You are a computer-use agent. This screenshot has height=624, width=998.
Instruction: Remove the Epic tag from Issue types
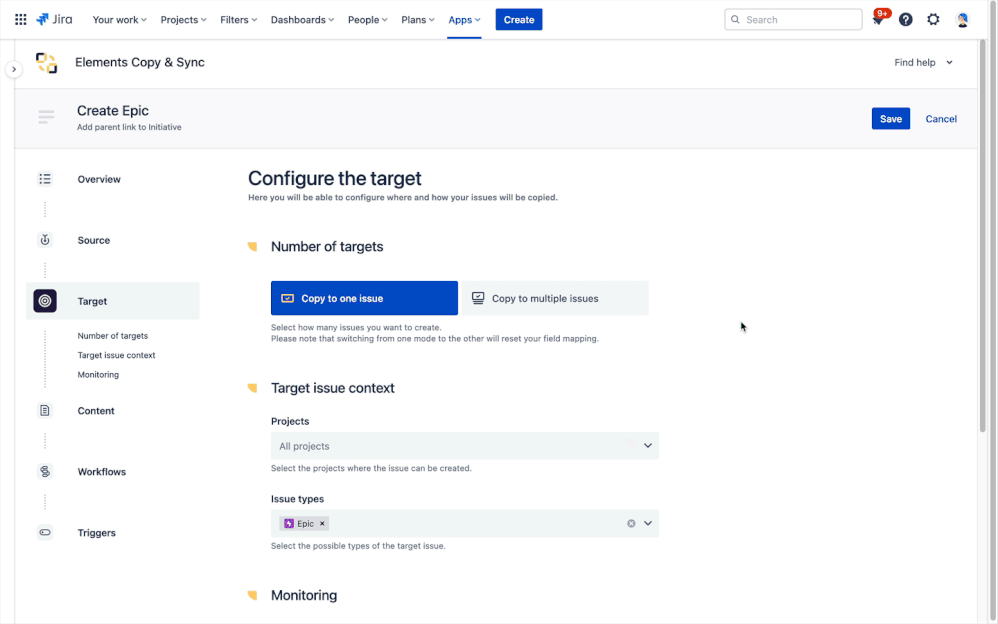(x=320, y=523)
